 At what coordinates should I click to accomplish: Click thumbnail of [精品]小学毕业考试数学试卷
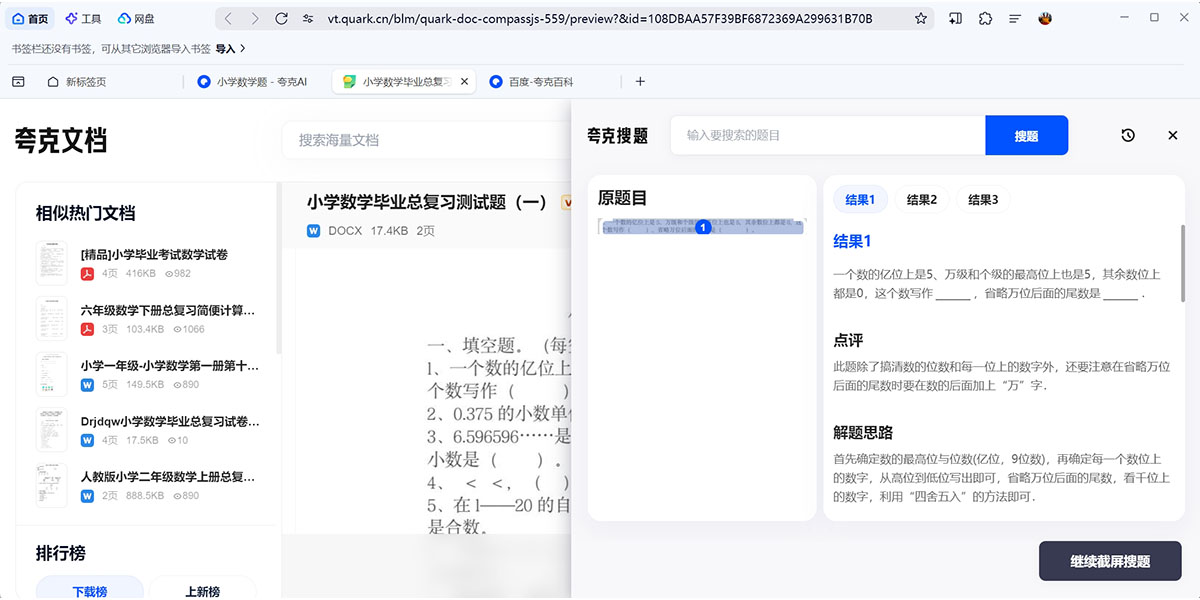pos(52,263)
